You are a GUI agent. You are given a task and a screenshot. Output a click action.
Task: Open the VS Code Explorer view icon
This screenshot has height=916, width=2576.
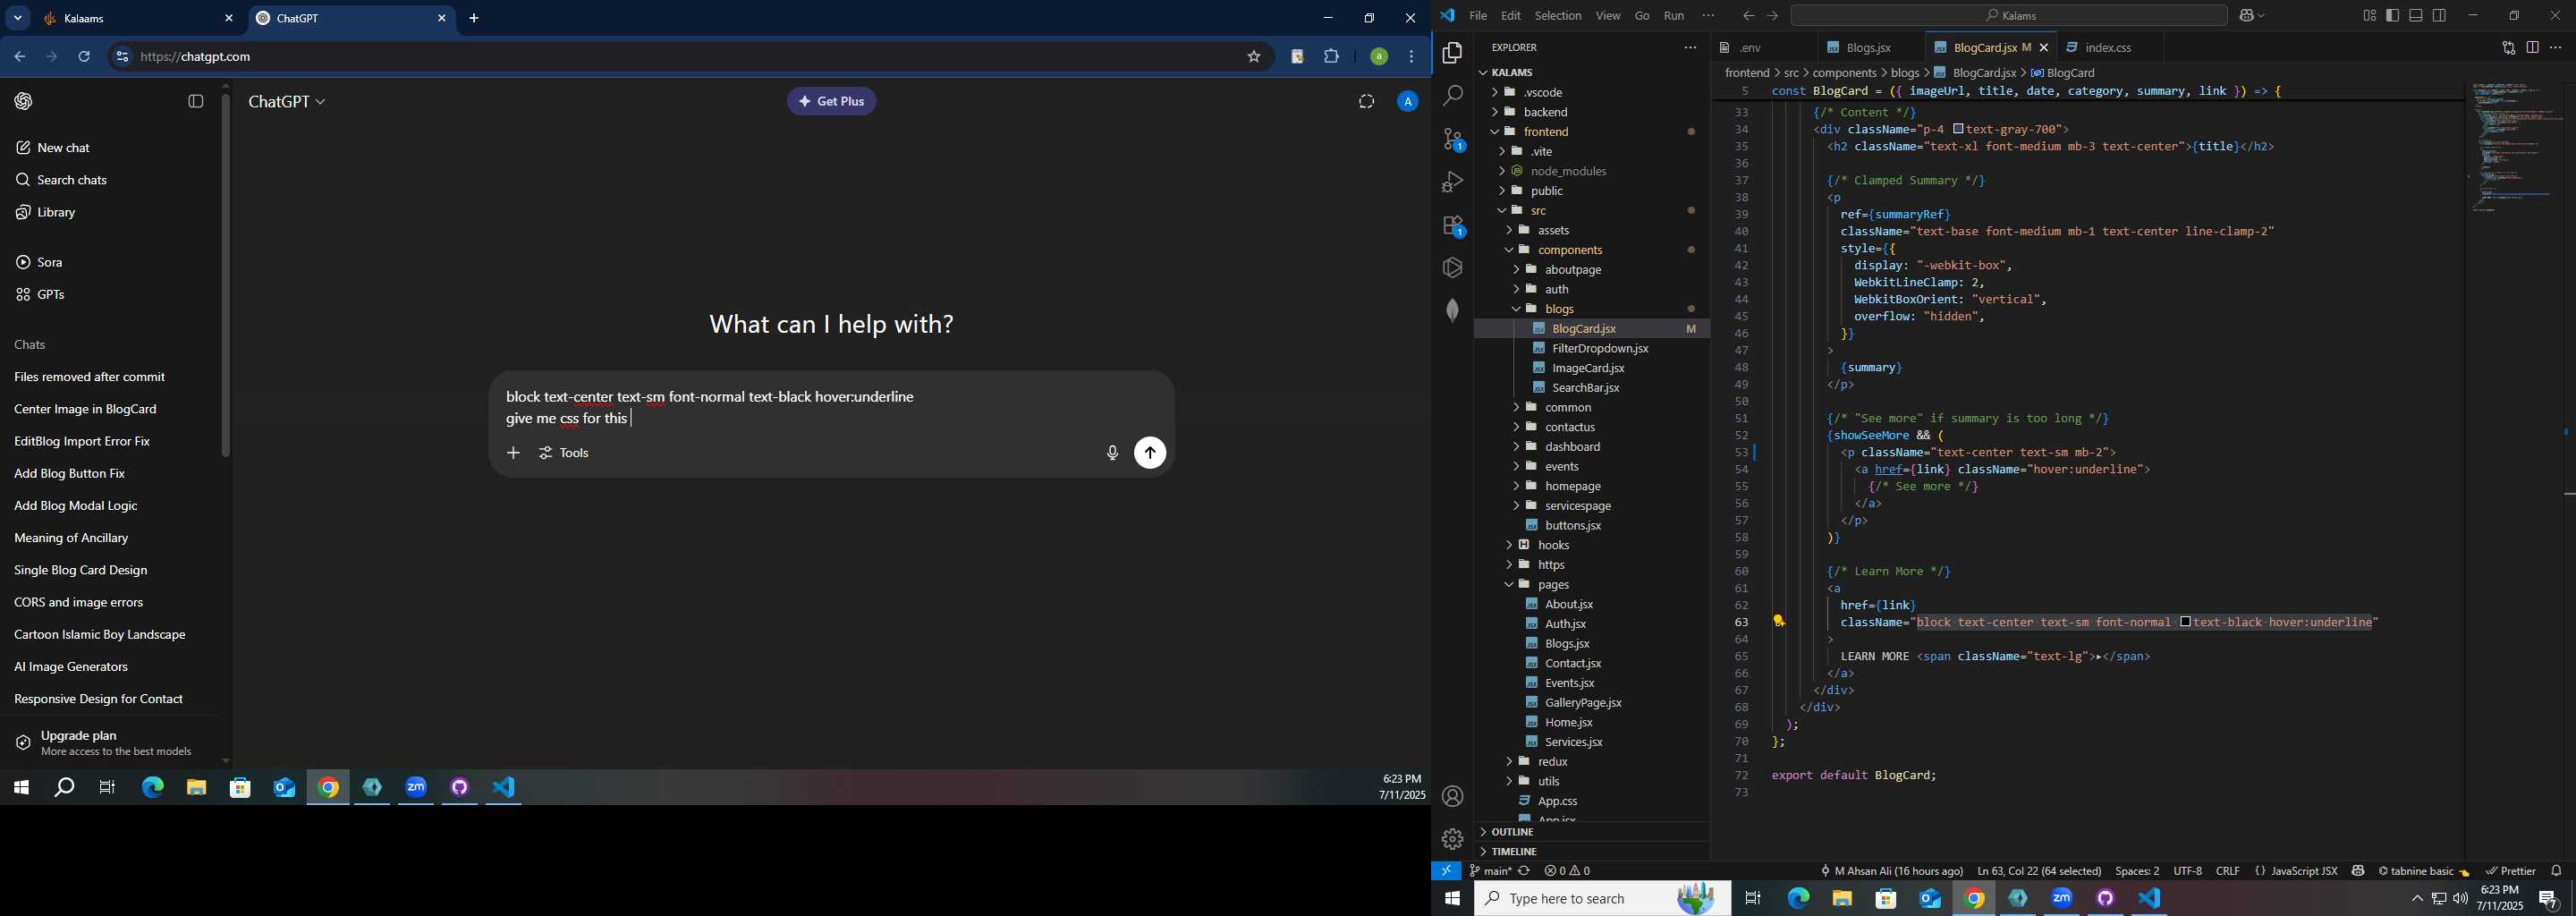(1452, 53)
